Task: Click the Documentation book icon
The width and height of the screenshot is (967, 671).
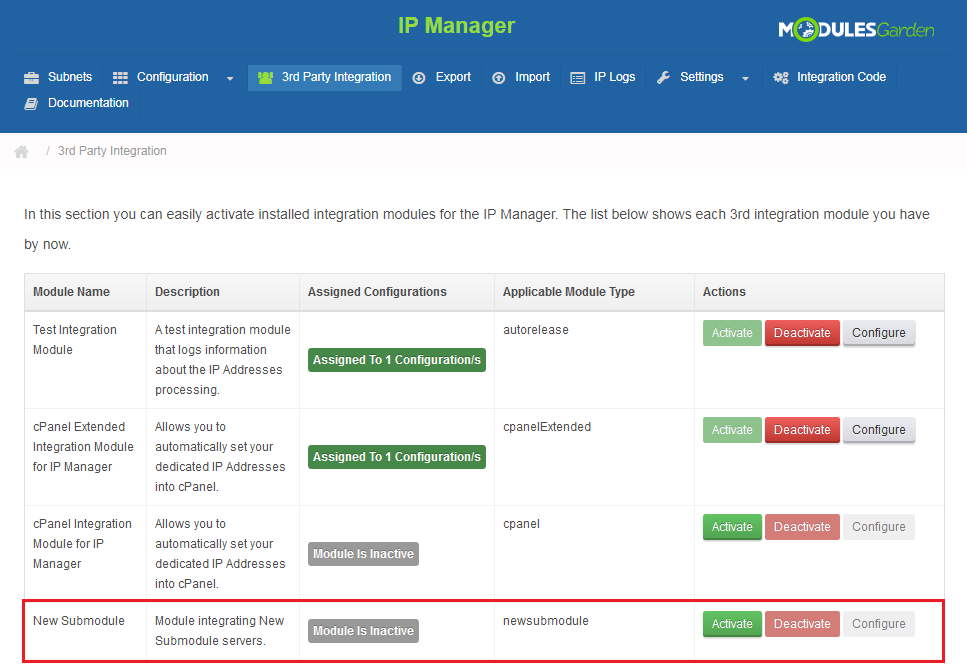Action: click(31, 104)
